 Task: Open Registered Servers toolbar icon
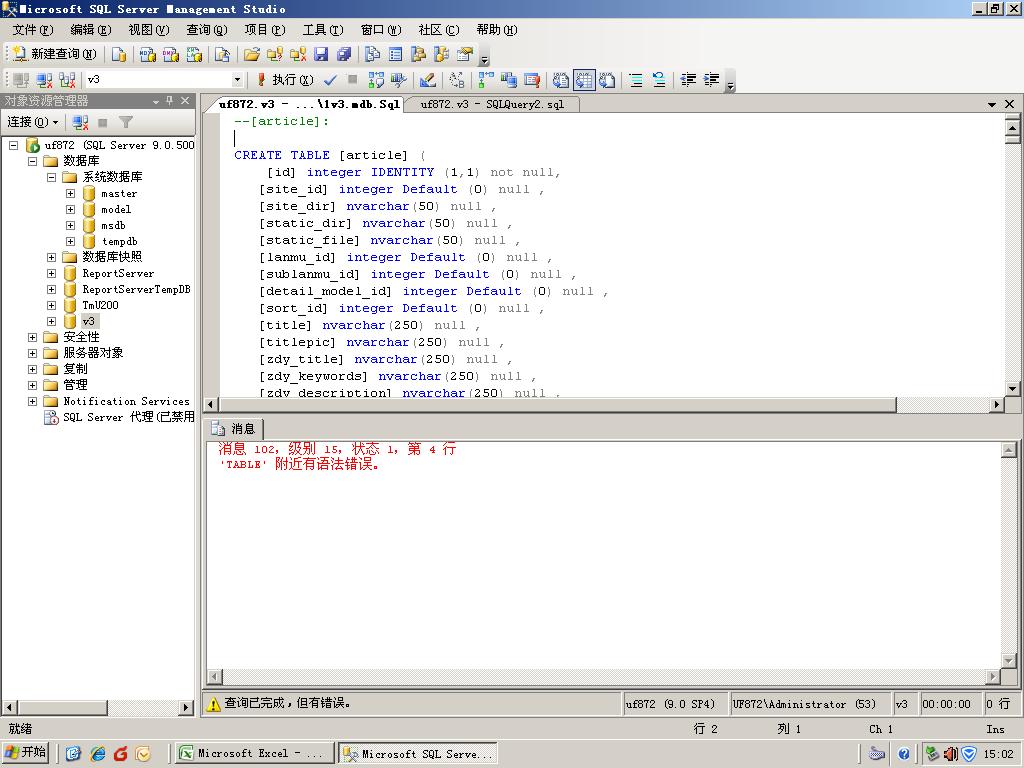point(372,54)
